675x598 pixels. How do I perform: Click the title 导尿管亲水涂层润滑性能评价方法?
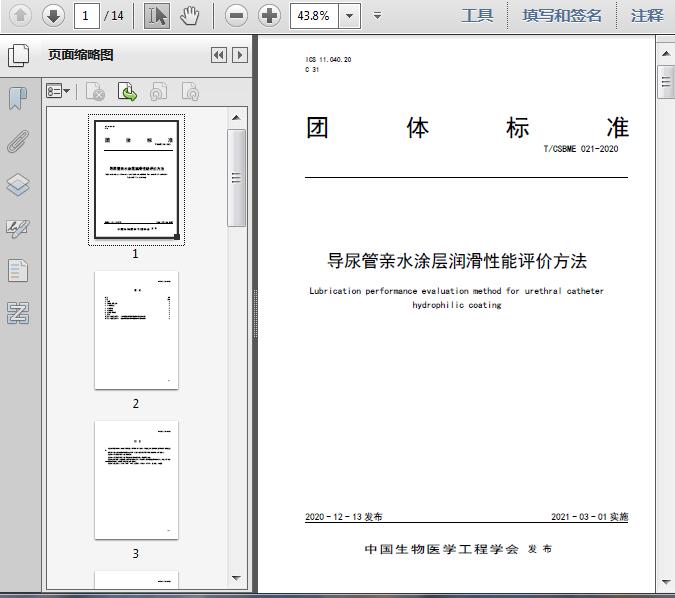457,261
